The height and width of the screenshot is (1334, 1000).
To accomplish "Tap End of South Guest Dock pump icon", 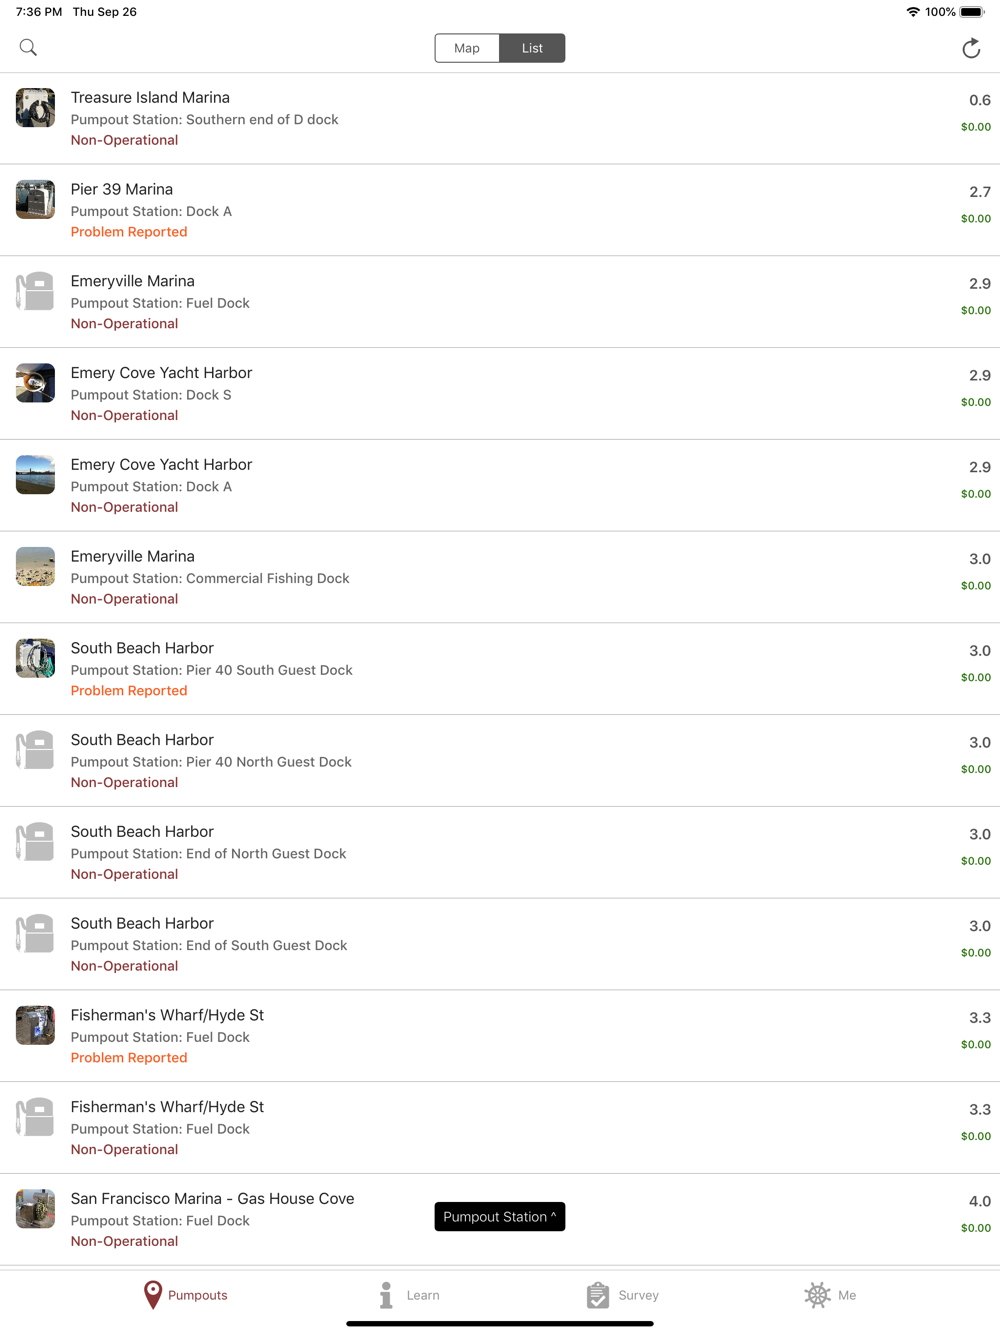I will click(35, 934).
